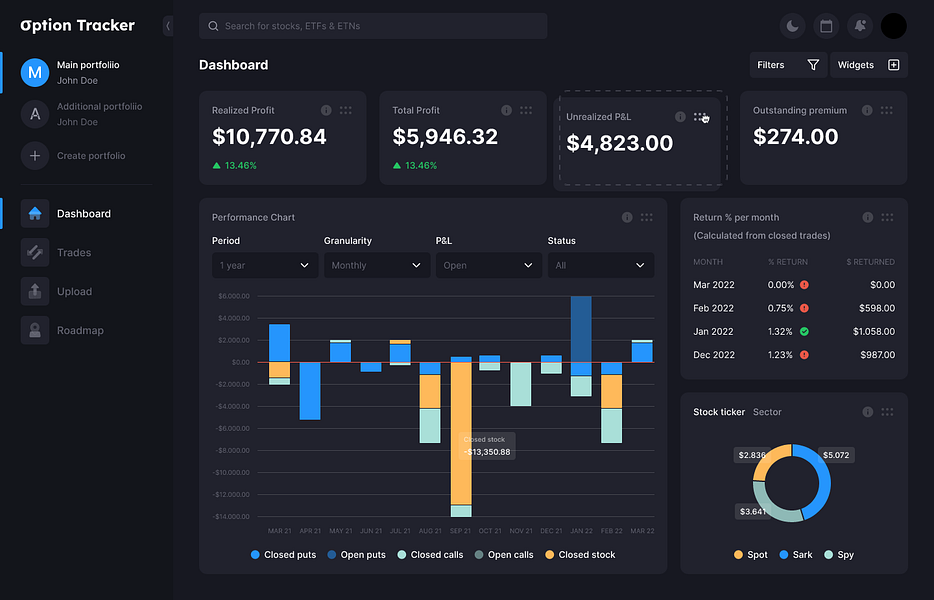
Task: Click the stocks search input field
Action: 372,25
